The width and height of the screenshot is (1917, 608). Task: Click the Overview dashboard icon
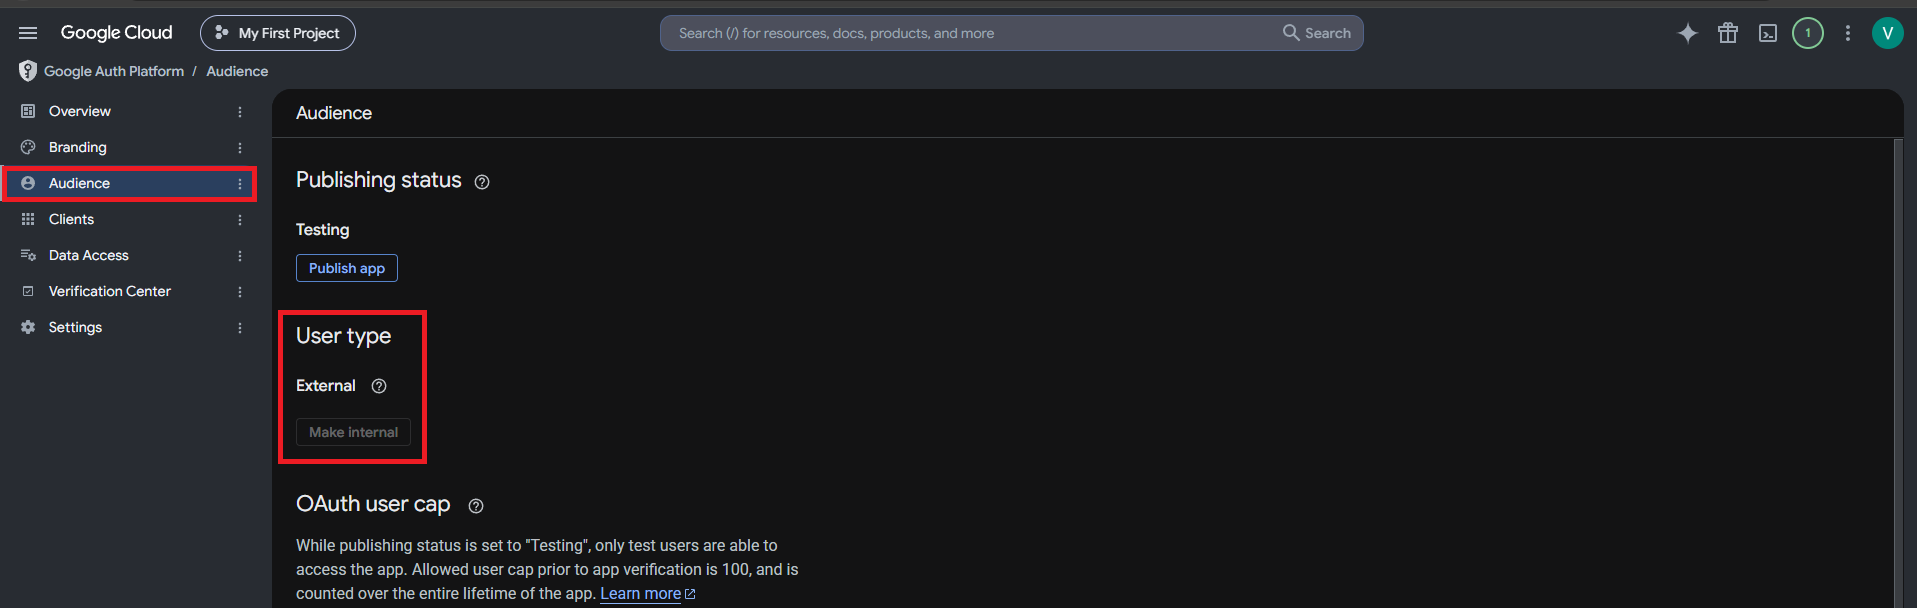[28, 111]
